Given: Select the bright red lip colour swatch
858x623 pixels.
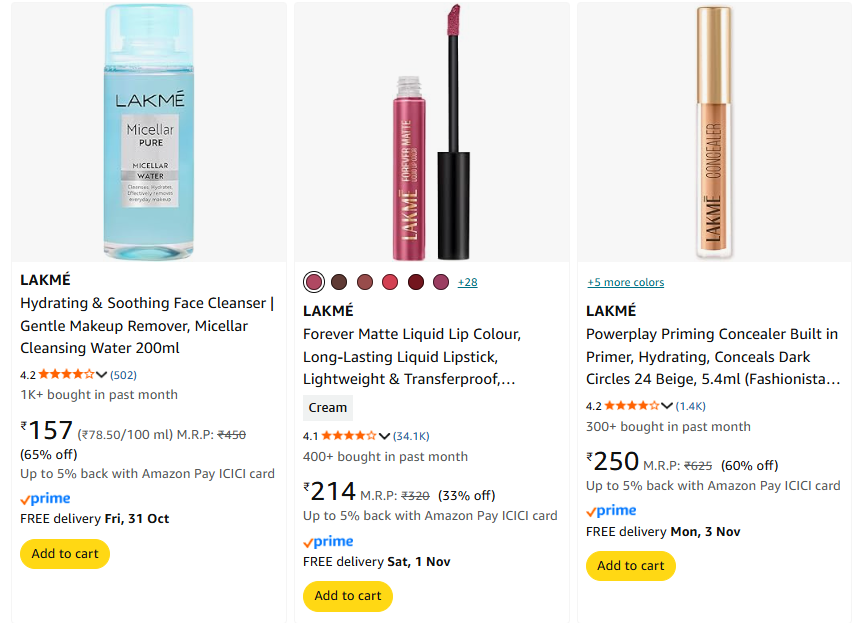Looking at the screenshot, I should tap(390, 282).
